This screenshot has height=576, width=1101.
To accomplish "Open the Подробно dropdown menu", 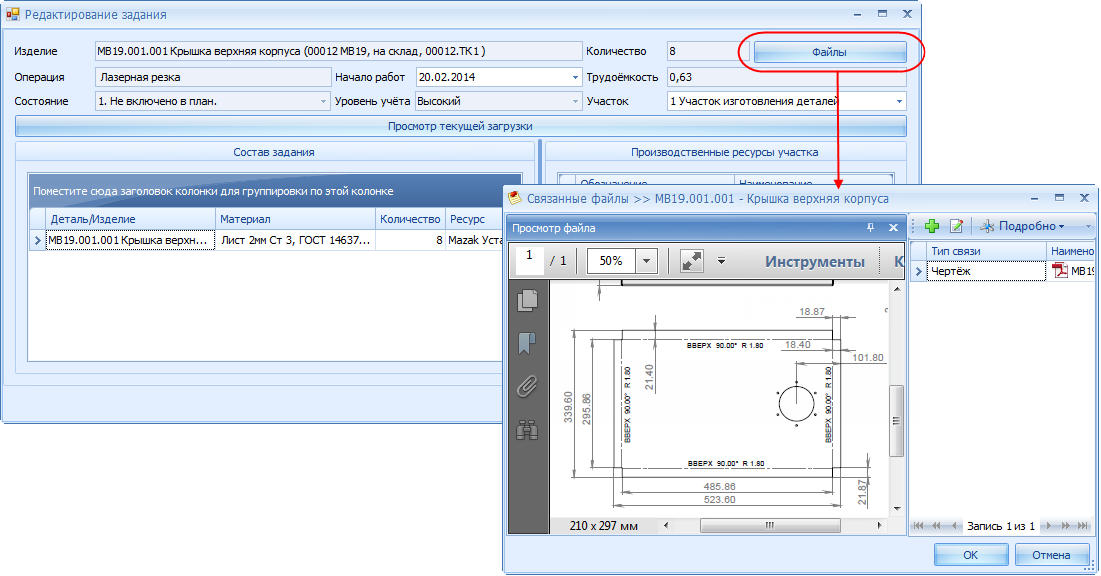I will click(x=1025, y=226).
